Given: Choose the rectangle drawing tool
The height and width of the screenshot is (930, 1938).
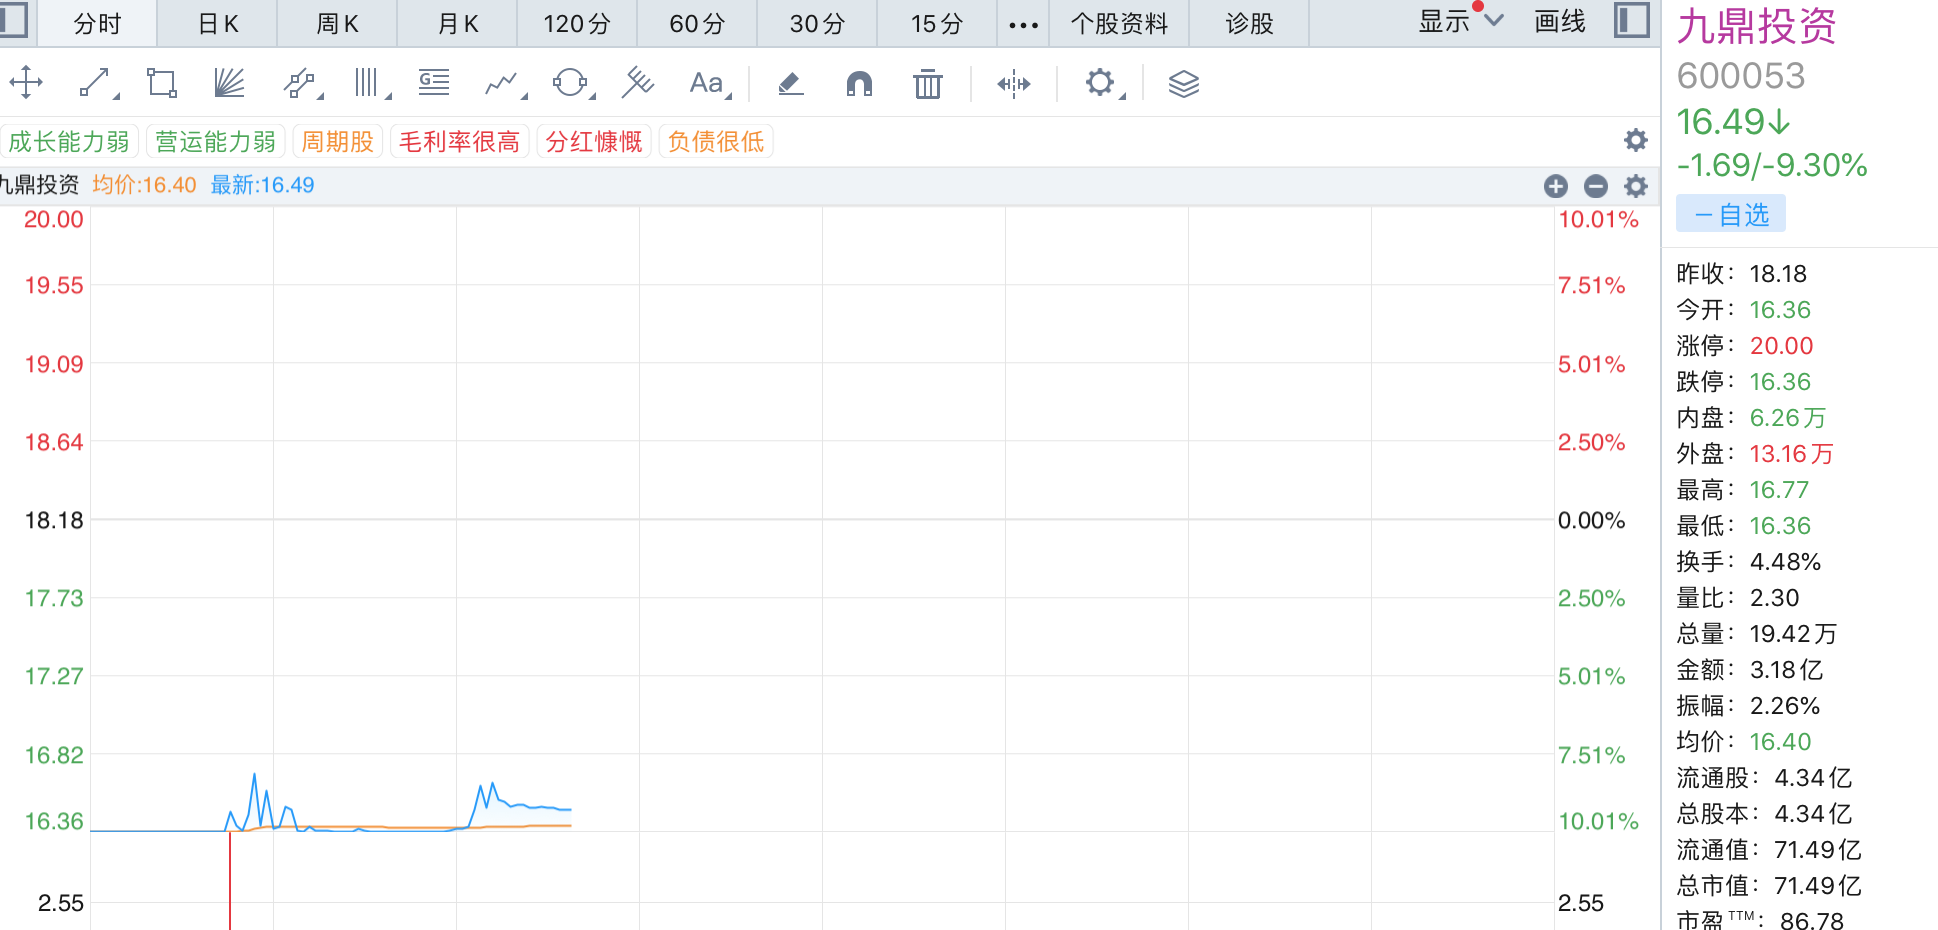Looking at the screenshot, I should click(161, 83).
